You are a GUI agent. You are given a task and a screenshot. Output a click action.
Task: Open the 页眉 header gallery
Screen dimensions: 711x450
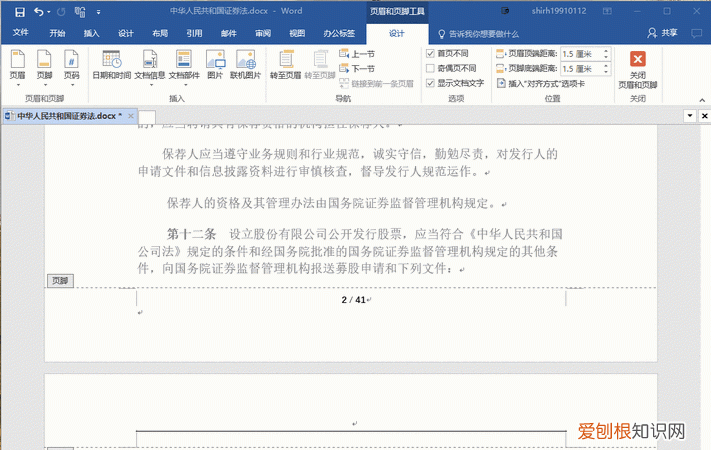[x=18, y=68]
